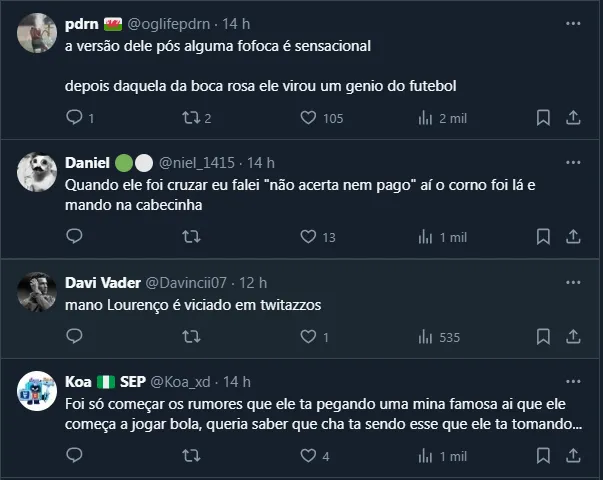
Task: Bookmark Davi Vader's tweet
Action: click(543, 337)
